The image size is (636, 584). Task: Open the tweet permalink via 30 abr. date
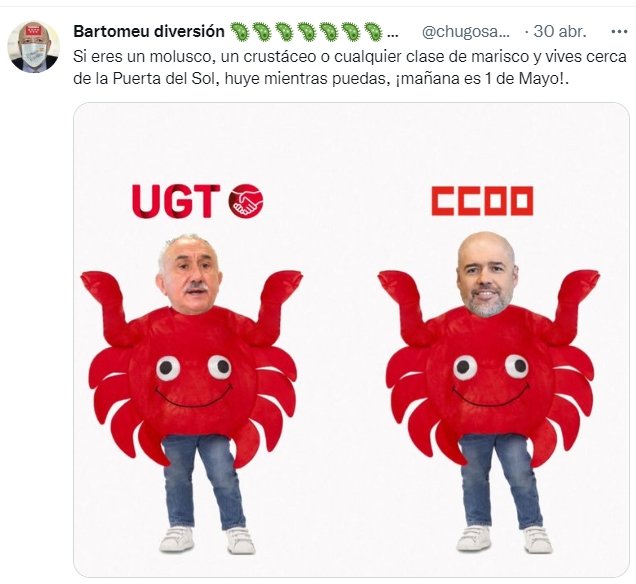click(x=560, y=31)
